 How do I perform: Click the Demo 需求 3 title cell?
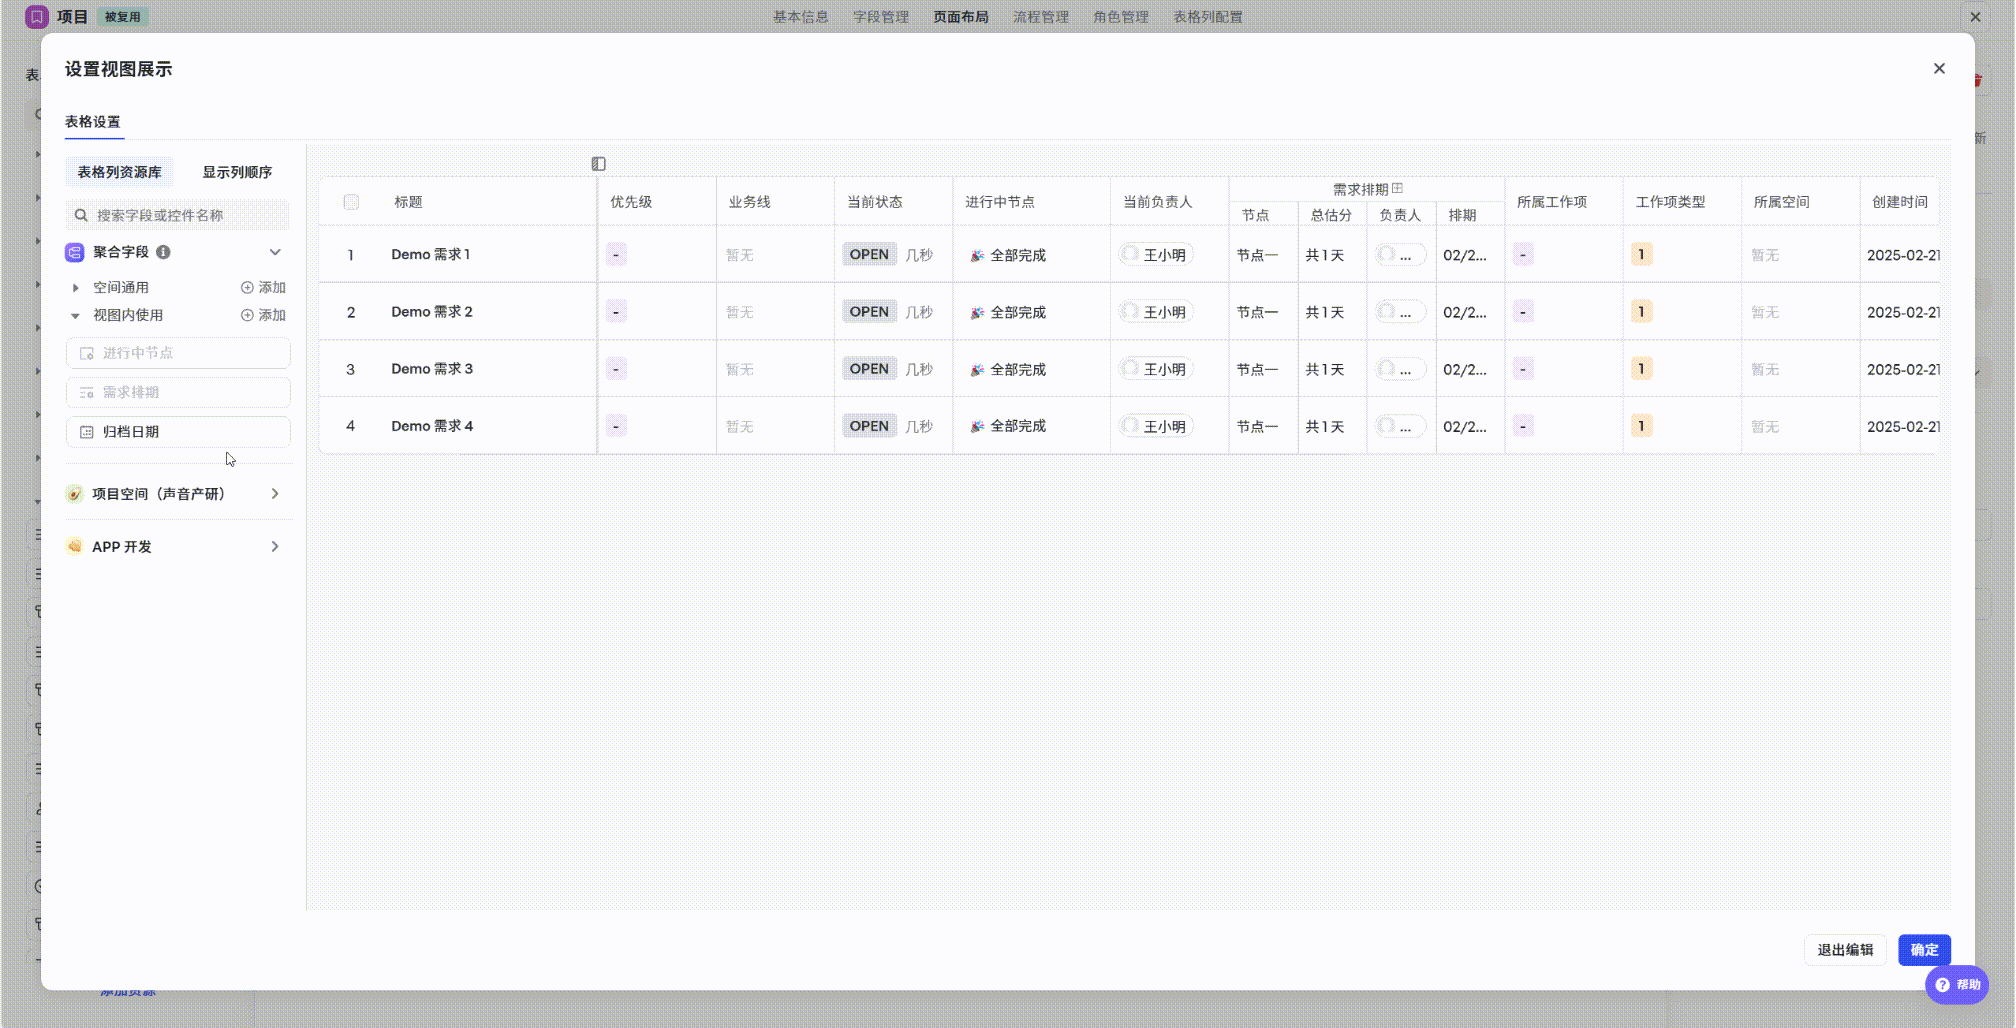tap(432, 369)
